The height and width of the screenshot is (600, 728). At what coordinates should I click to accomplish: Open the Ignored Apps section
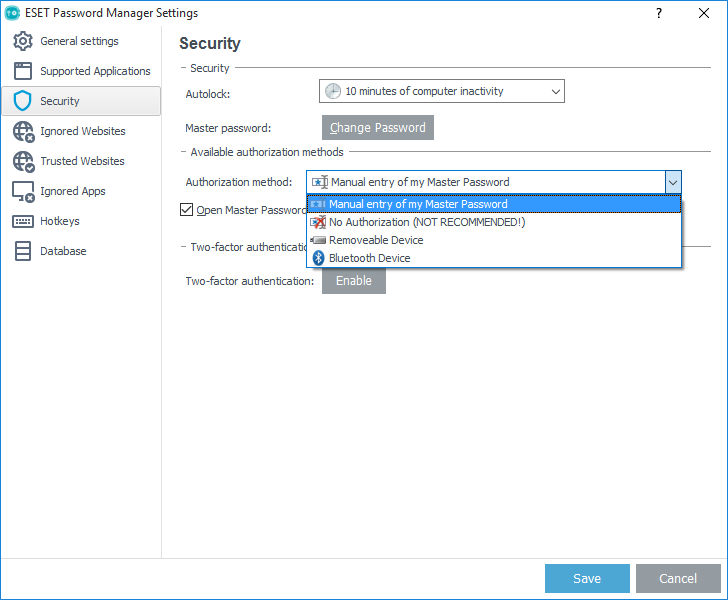(x=81, y=191)
